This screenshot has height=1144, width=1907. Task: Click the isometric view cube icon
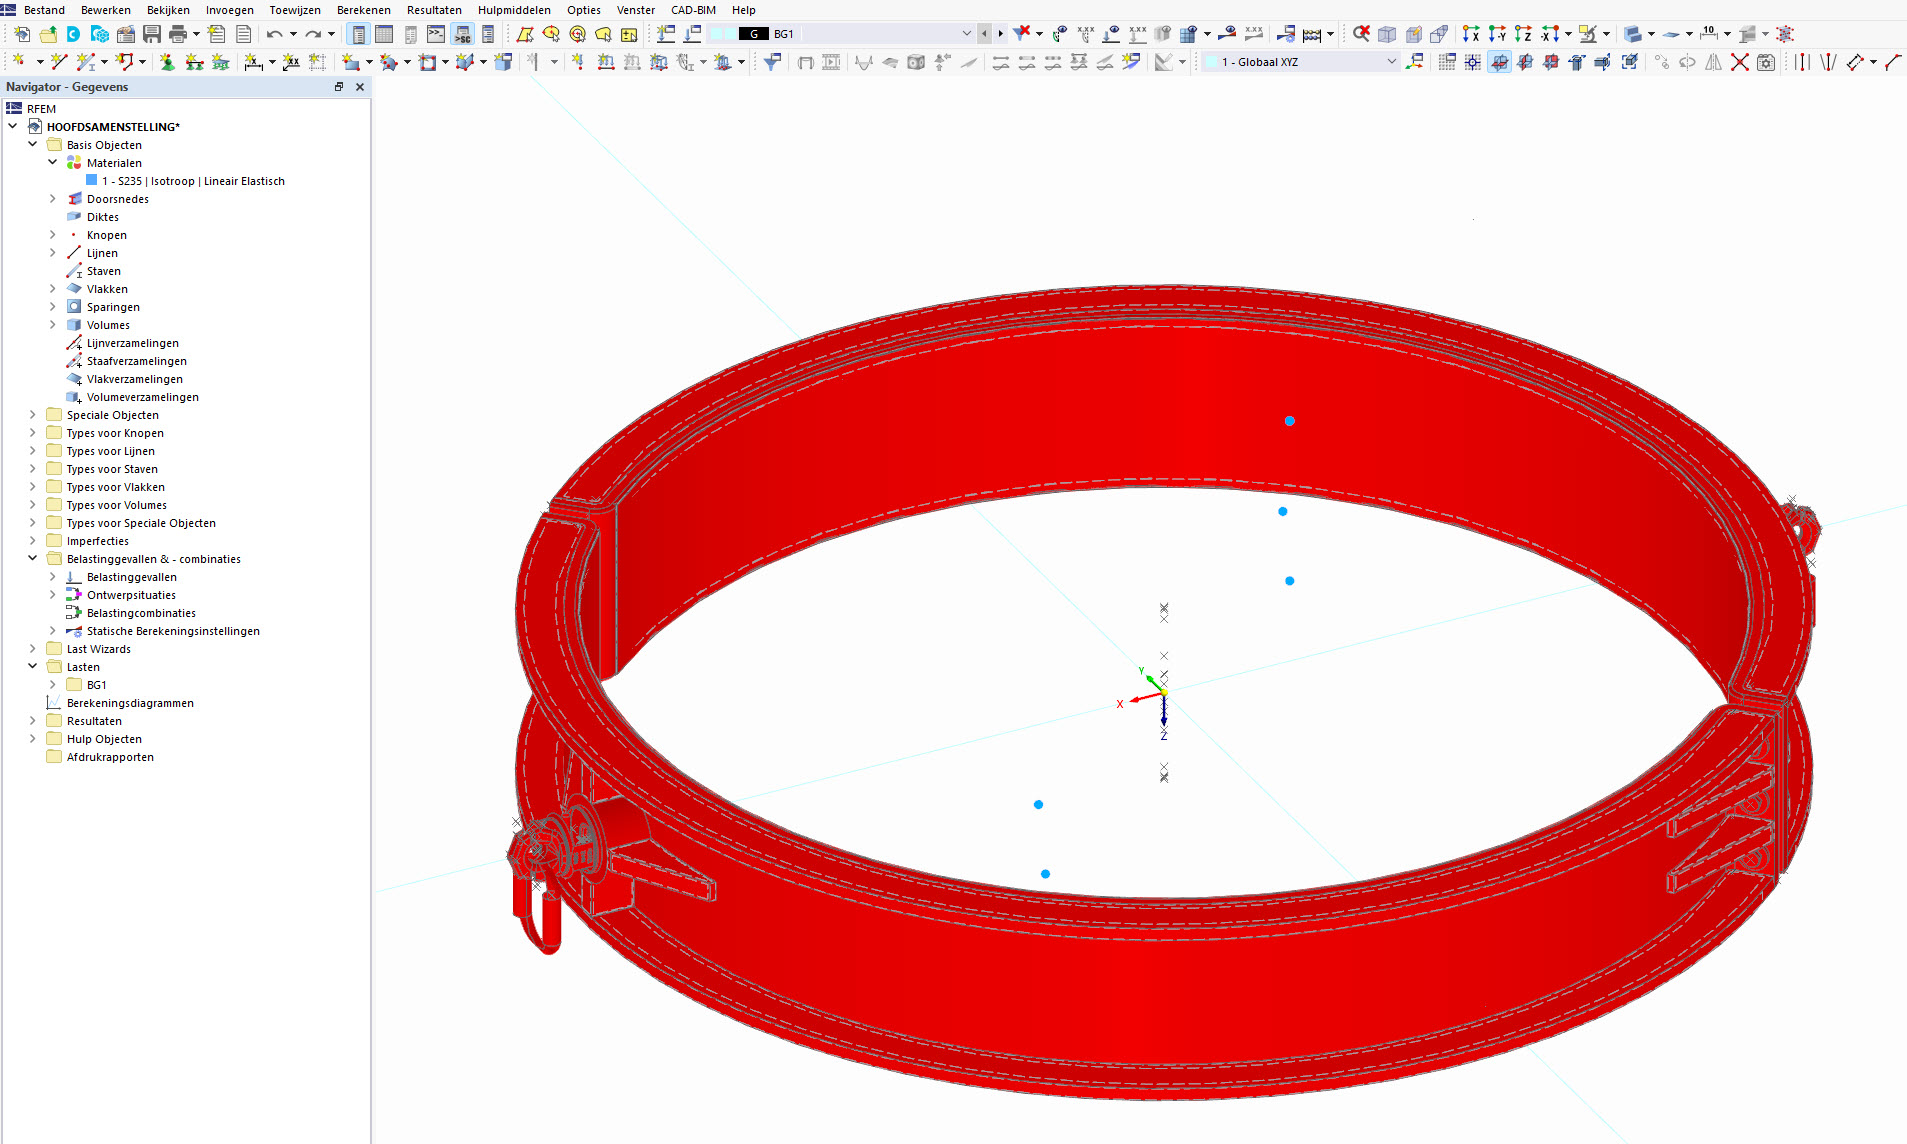[x=1387, y=33]
